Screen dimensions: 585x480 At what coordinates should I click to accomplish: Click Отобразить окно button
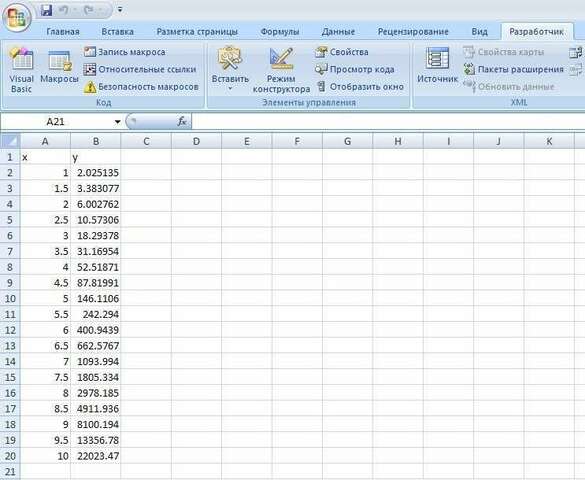[x=360, y=87]
